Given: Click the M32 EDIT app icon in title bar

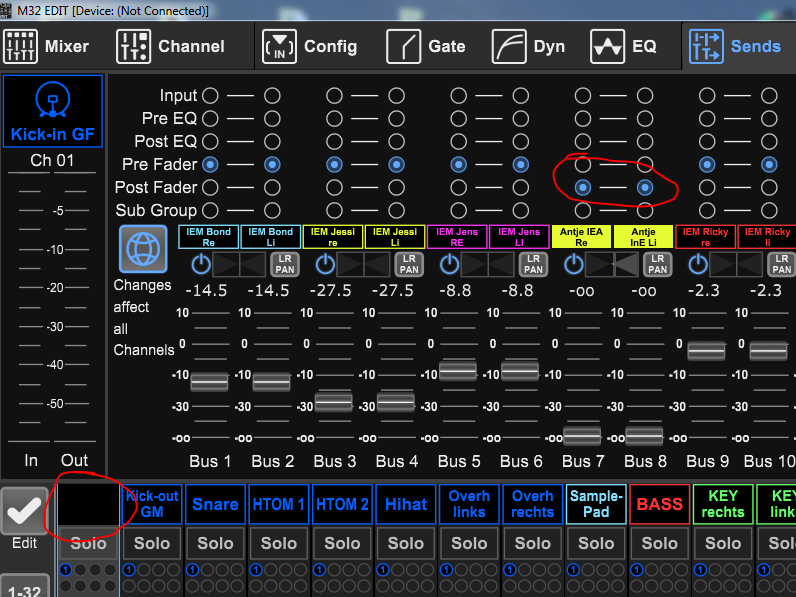Looking at the screenshot, I should (x=6, y=10).
